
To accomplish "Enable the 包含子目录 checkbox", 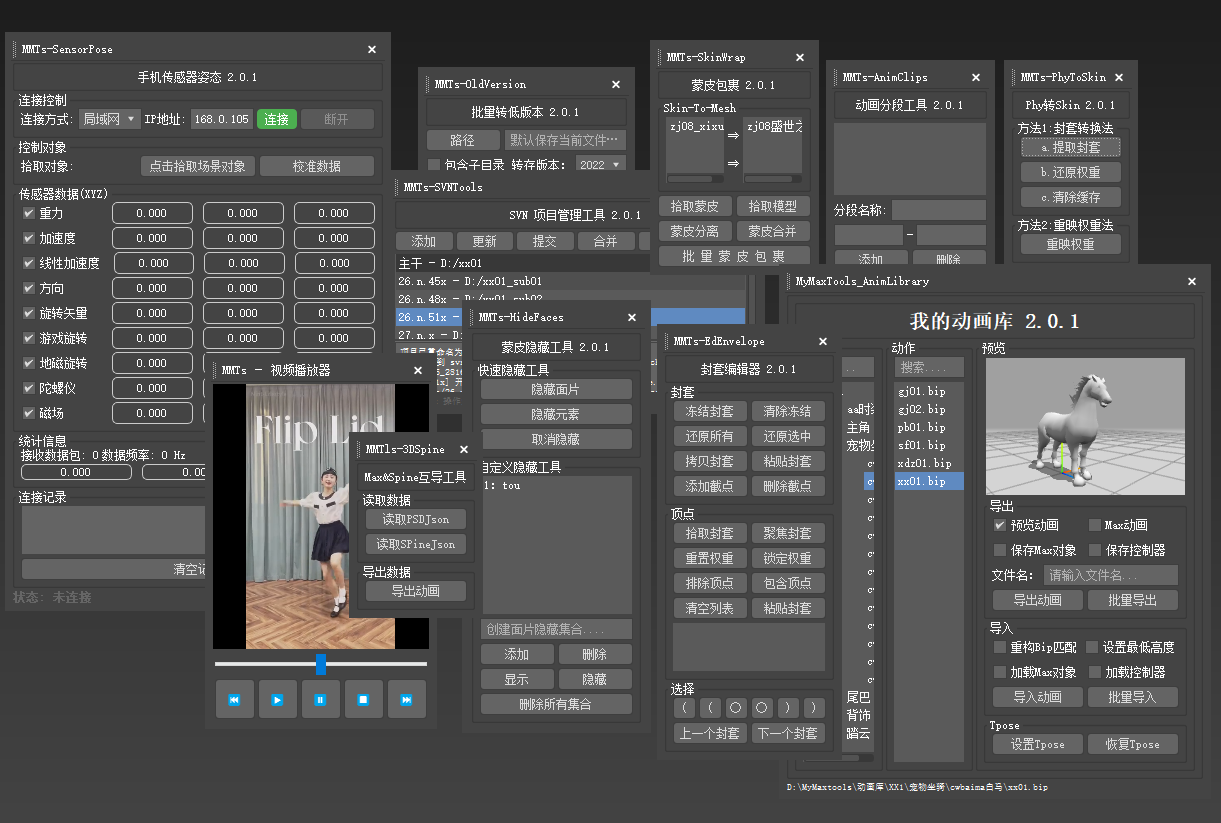I will tap(434, 165).
